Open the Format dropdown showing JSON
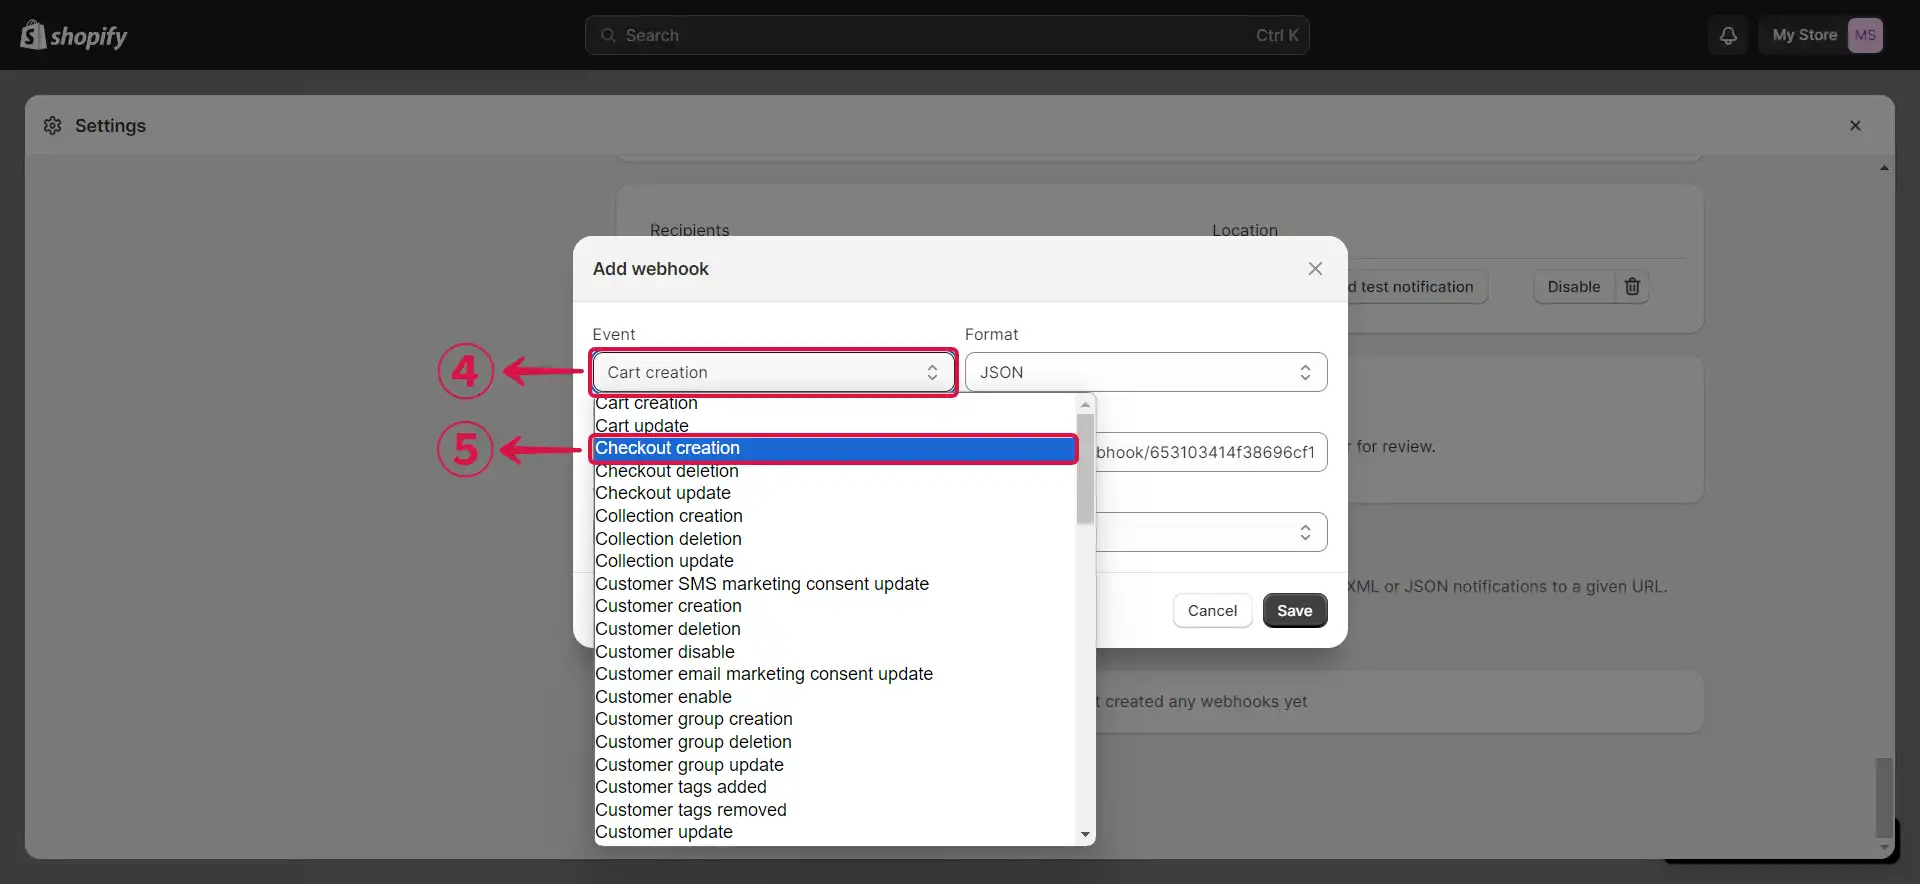Viewport: 1920px width, 884px height. 1146,372
